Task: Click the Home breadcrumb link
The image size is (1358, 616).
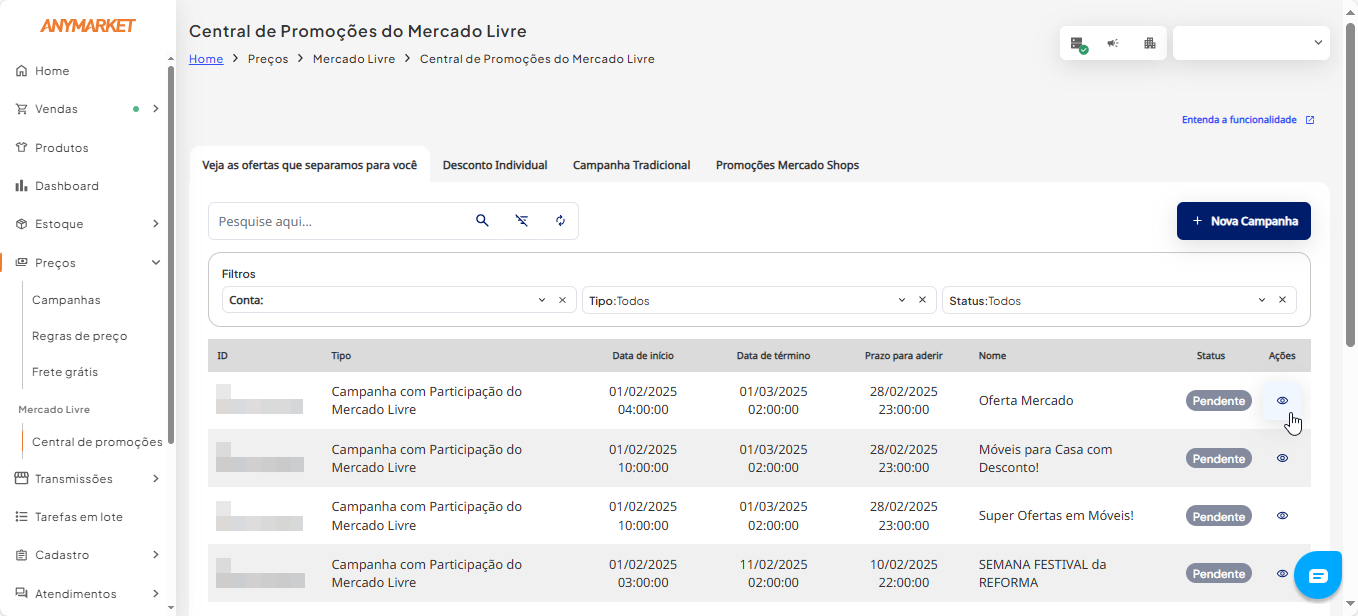Action: [206, 59]
